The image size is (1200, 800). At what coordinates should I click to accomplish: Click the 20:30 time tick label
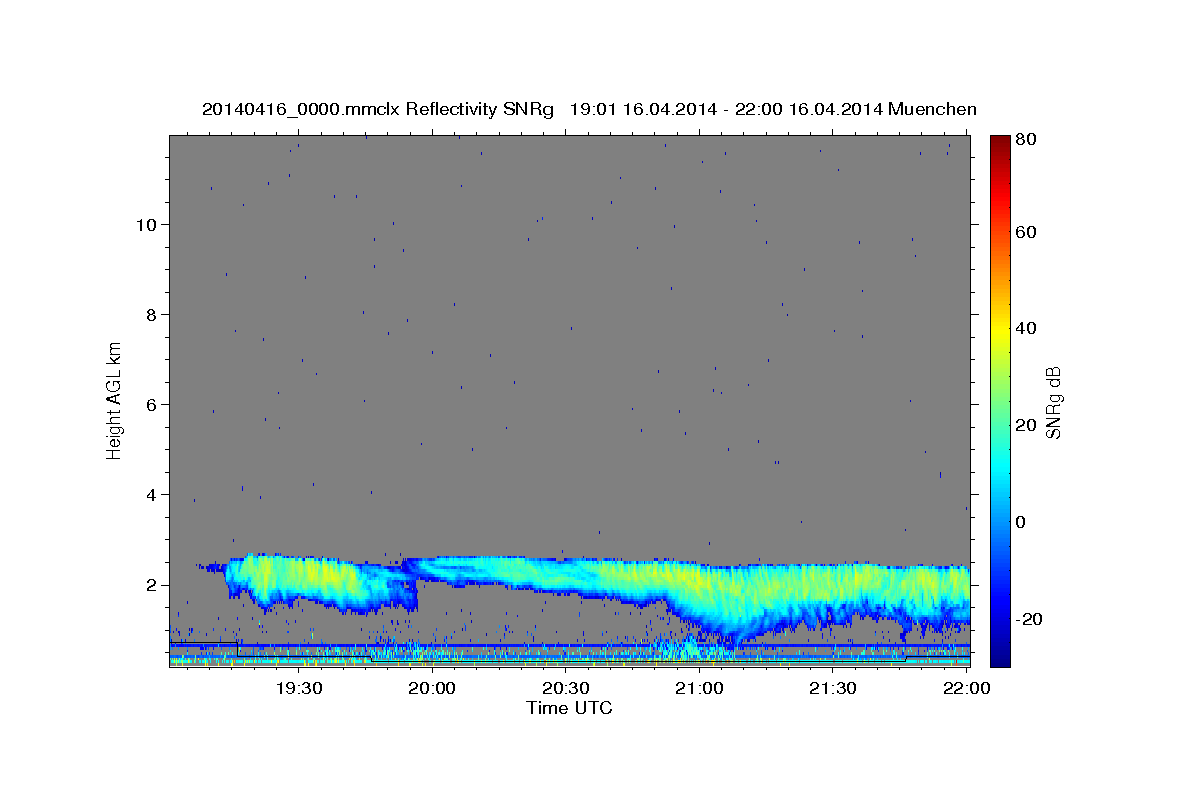(x=565, y=688)
